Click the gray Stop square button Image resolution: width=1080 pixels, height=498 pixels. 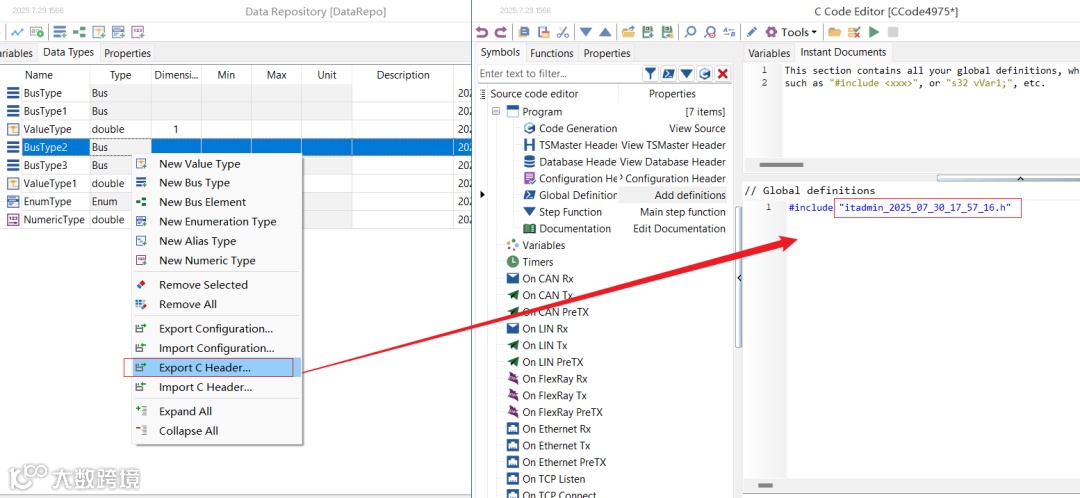click(x=893, y=32)
